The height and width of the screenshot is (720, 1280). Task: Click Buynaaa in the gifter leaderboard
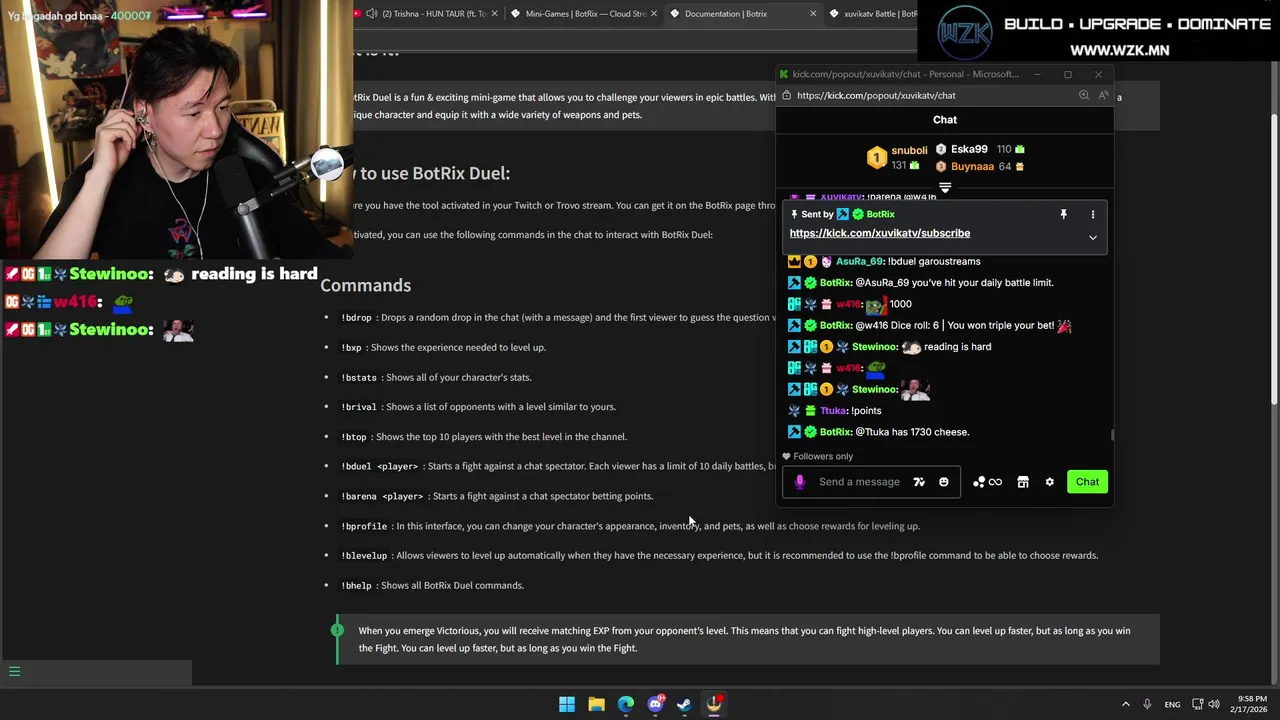click(972, 166)
